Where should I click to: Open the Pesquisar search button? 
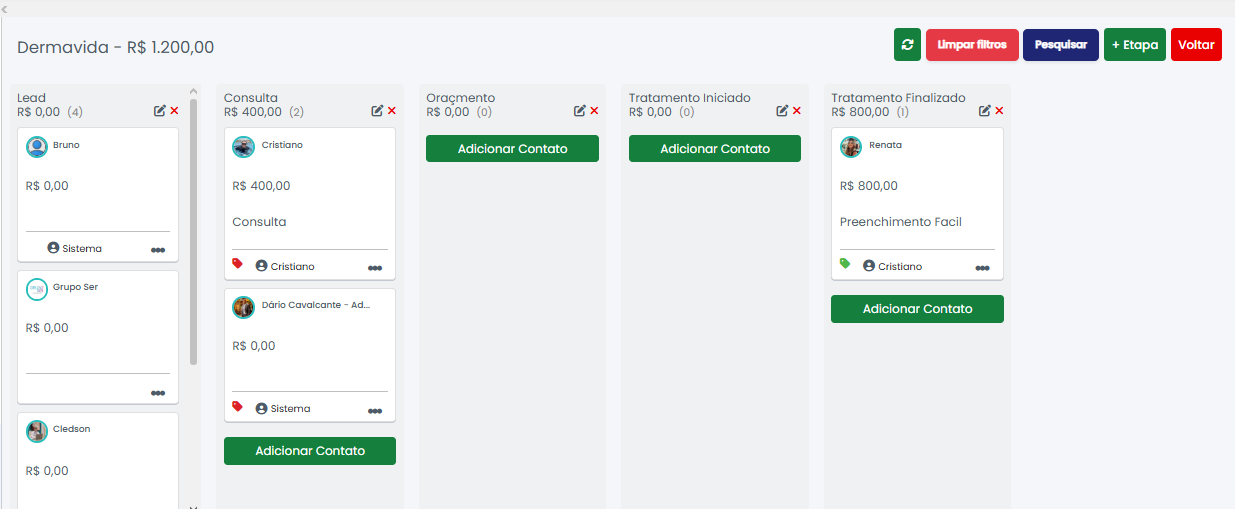tap(1061, 45)
